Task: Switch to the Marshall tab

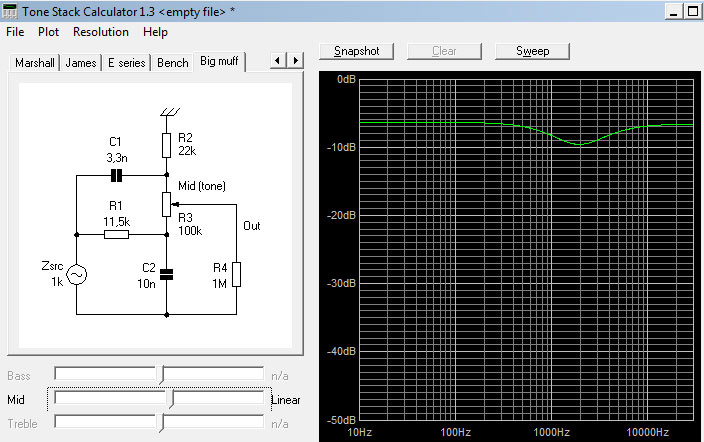Action: pos(35,63)
